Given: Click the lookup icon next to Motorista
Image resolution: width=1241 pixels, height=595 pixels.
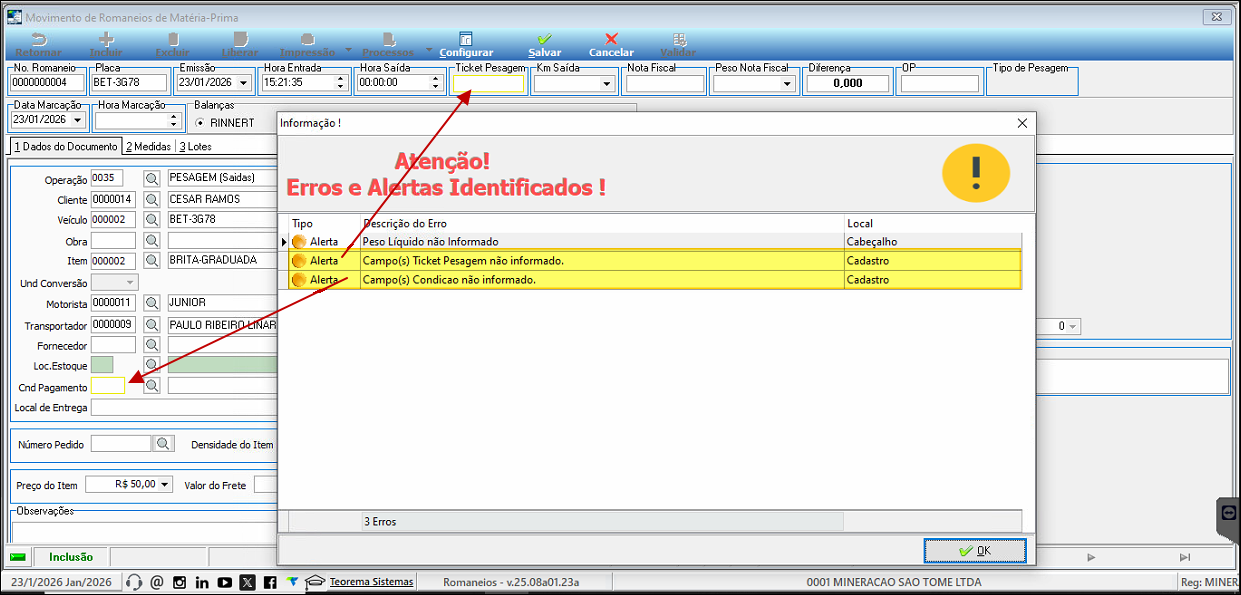Looking at the screenshot, I should [152, 302].
